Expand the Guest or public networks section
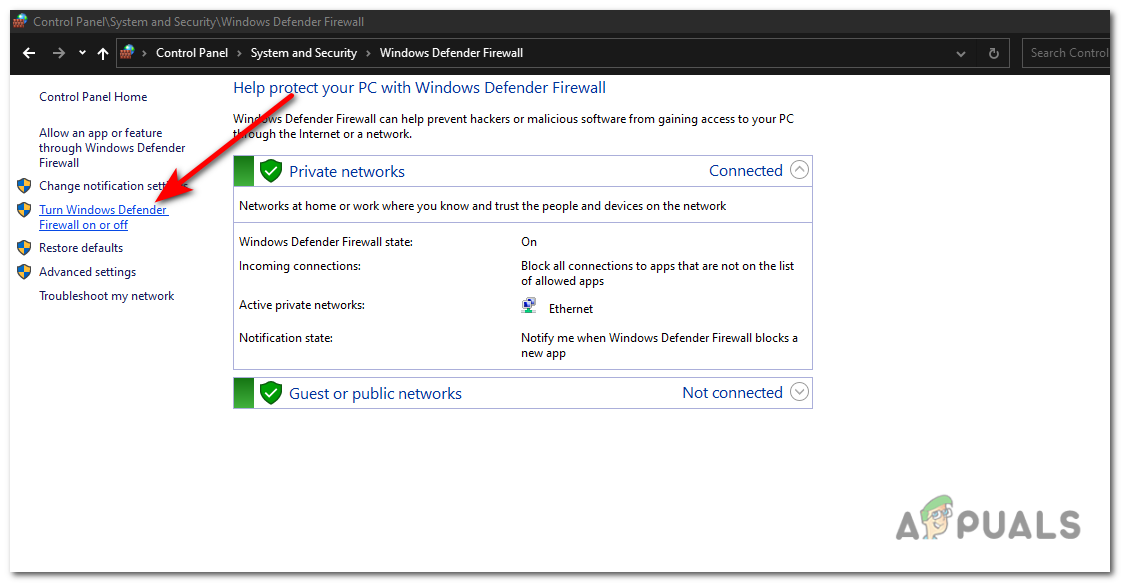This screenshot has width=1121, height=583. pyautogui.click(x=799, y=391)
